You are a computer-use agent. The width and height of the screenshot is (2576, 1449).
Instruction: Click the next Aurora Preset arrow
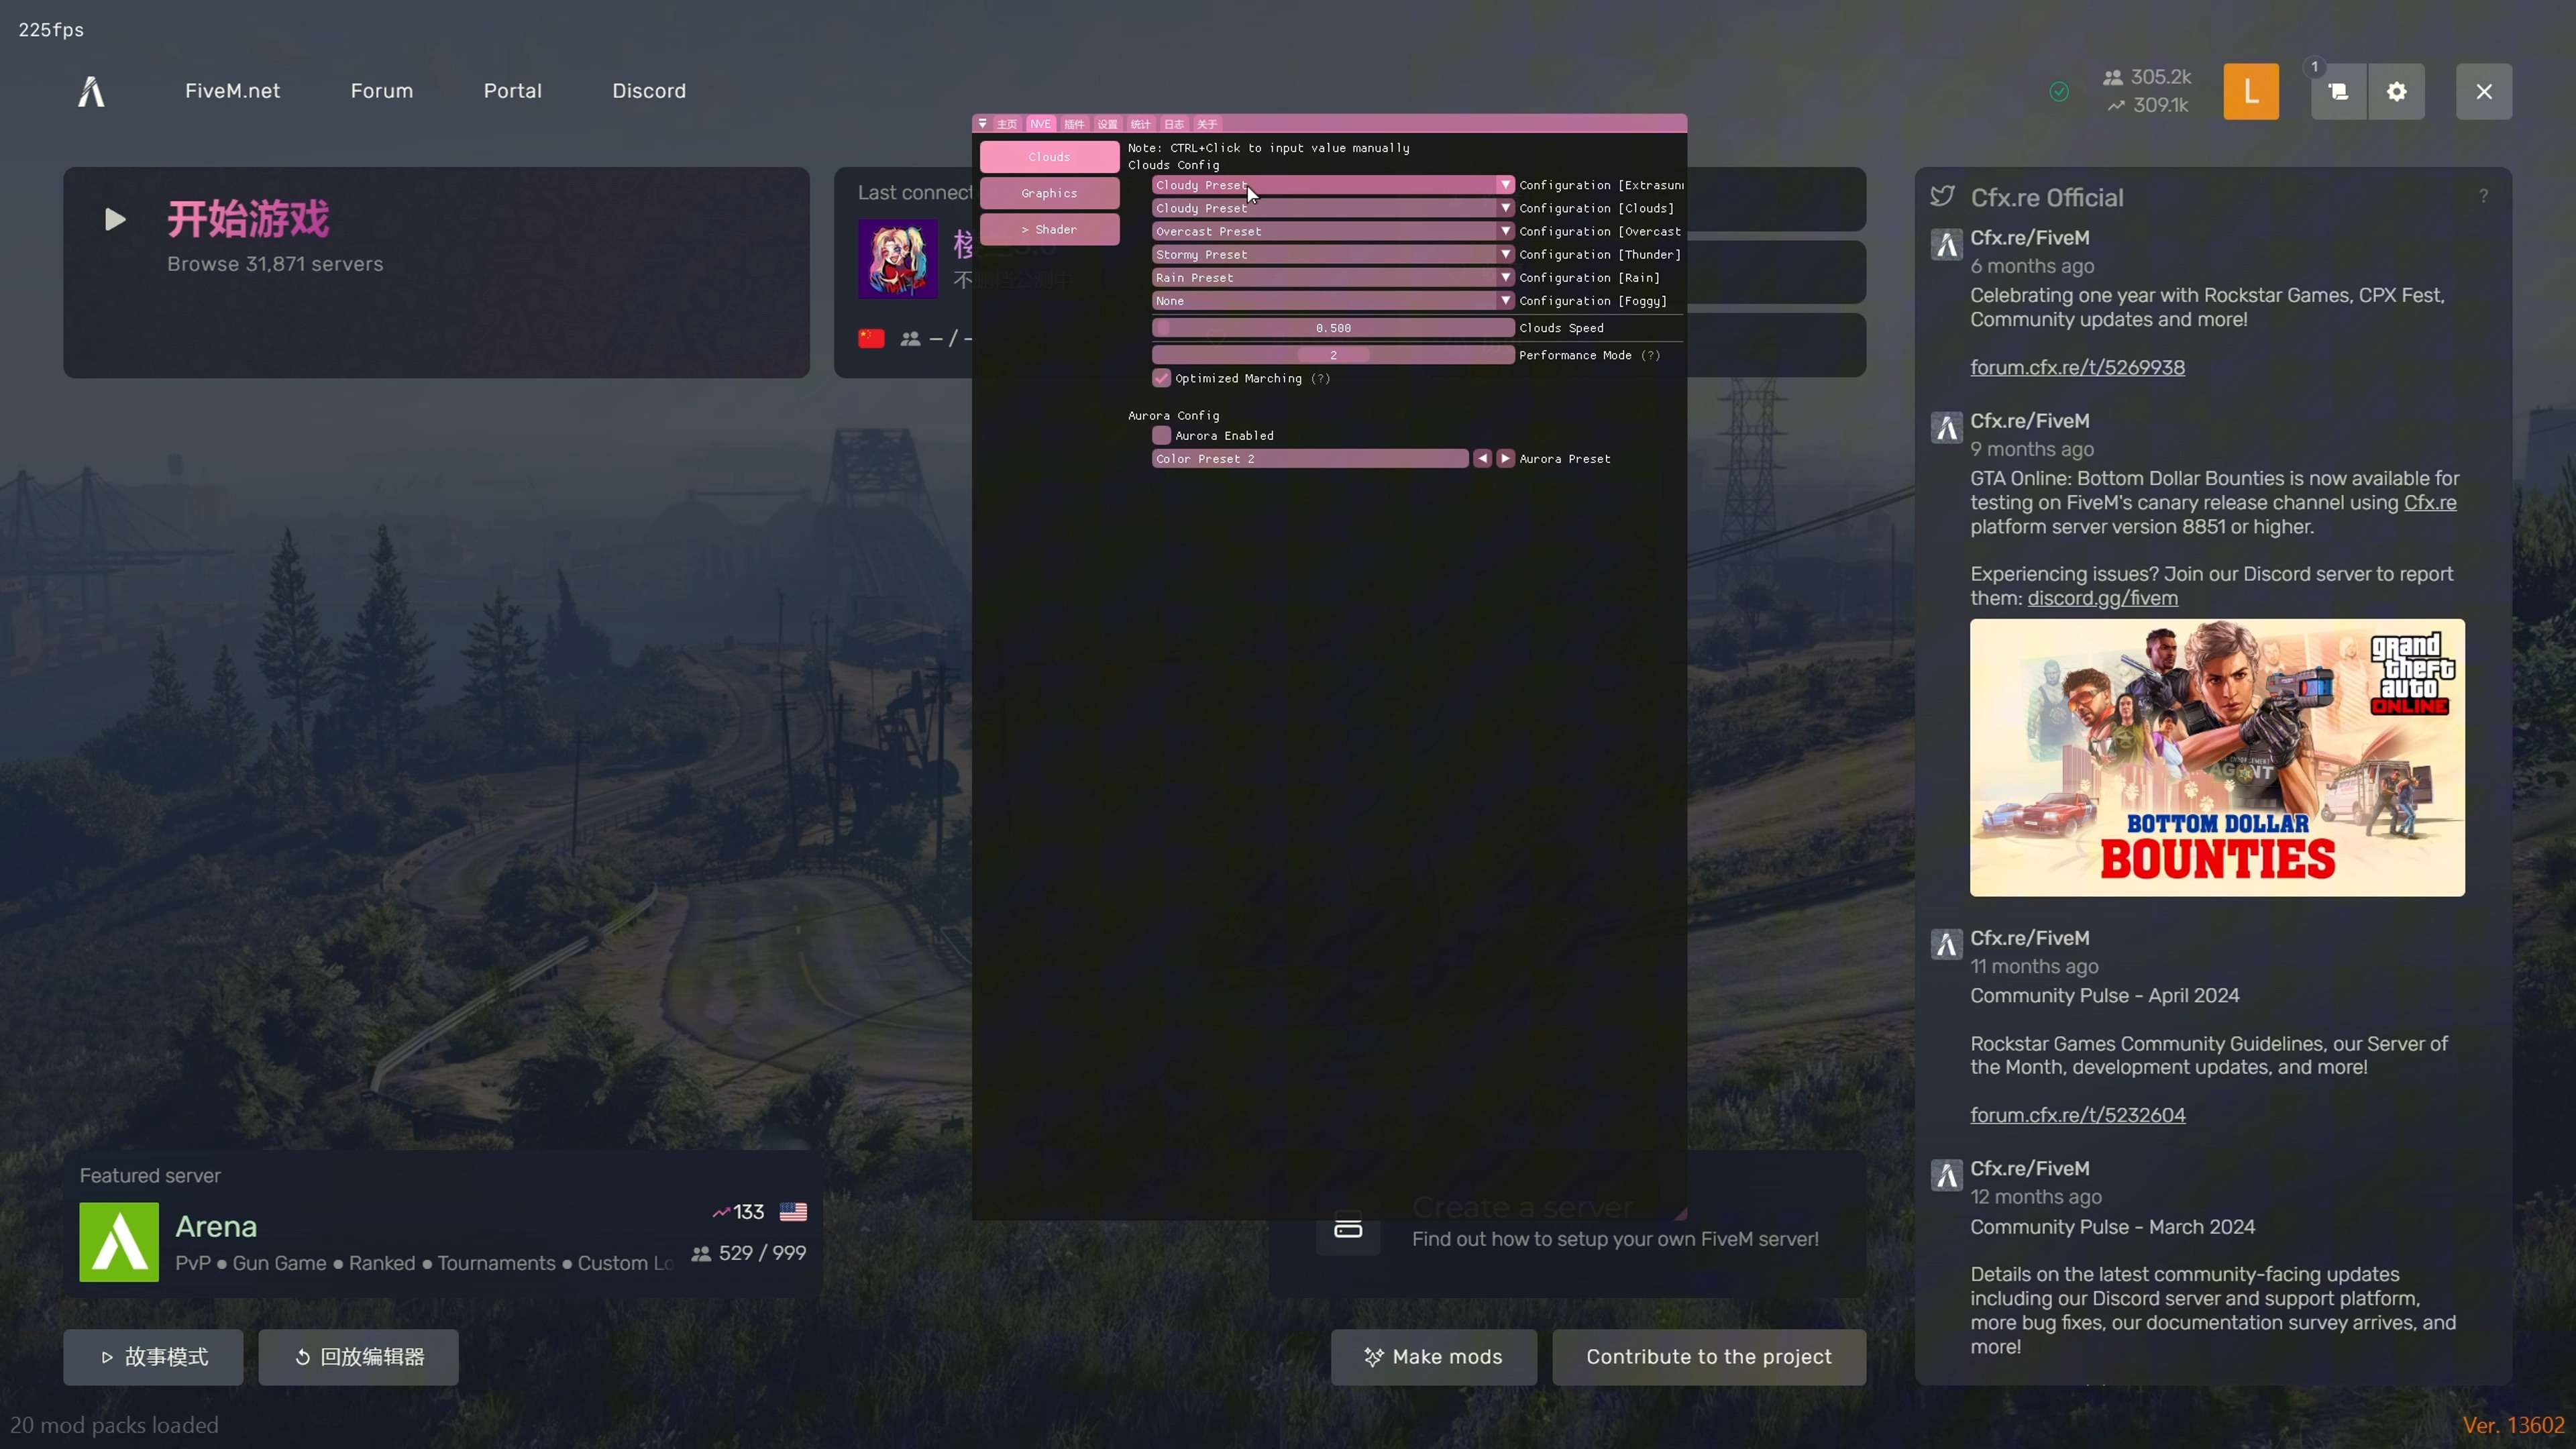[x=1505, y=458]
